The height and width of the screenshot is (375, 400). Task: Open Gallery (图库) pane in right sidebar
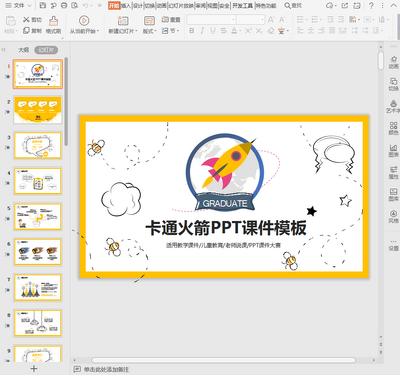point(393,194)
